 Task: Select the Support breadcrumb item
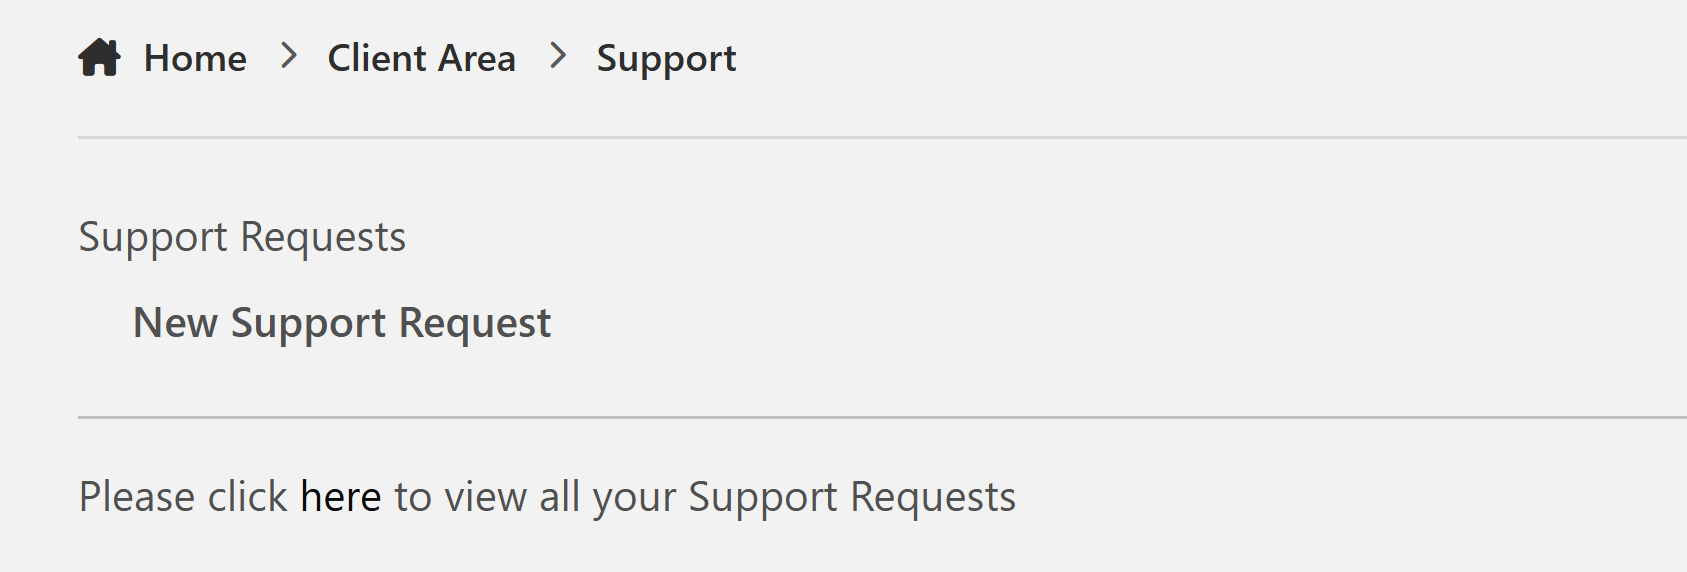666,59
